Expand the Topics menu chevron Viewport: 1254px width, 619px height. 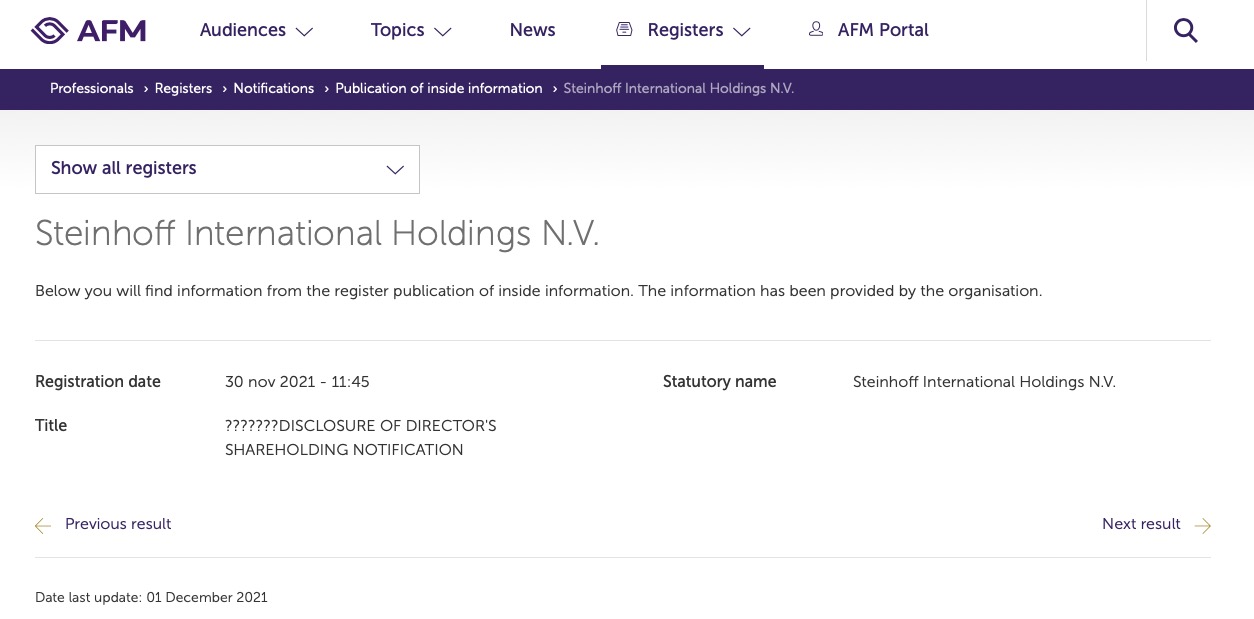443,32
